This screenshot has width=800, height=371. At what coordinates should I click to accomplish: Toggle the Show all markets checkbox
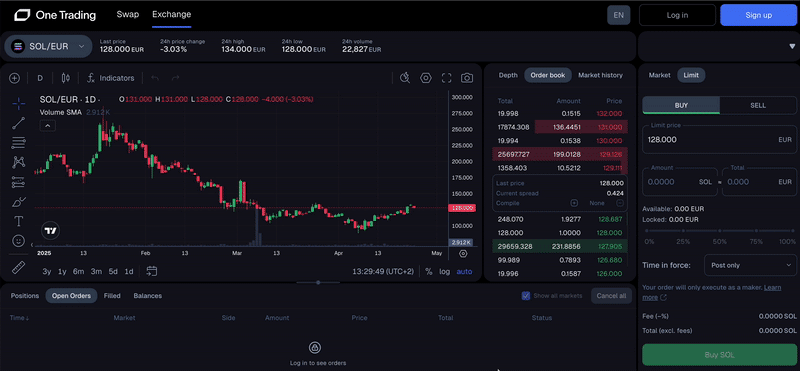click(526, 295)
